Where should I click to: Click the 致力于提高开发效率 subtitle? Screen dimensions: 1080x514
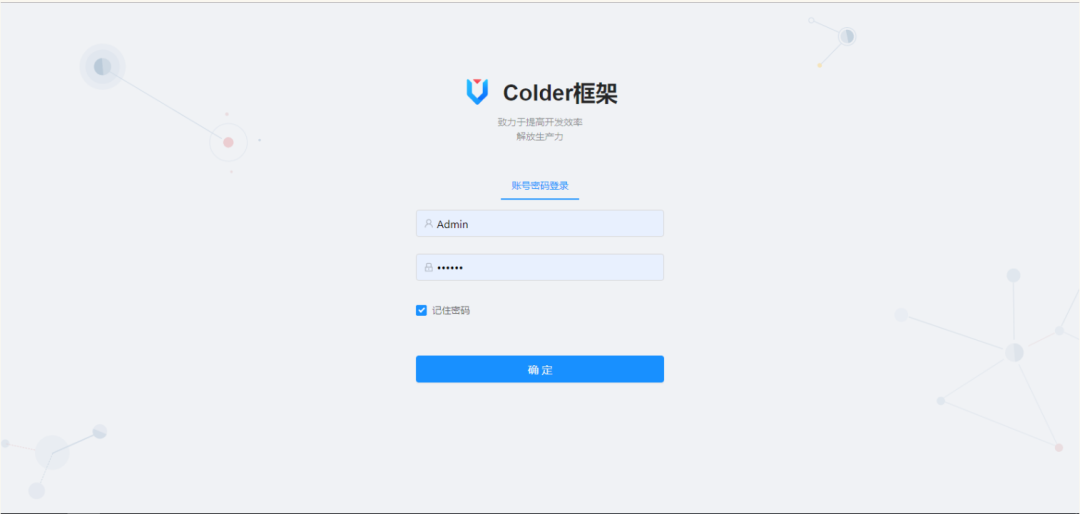pos(540,122)
